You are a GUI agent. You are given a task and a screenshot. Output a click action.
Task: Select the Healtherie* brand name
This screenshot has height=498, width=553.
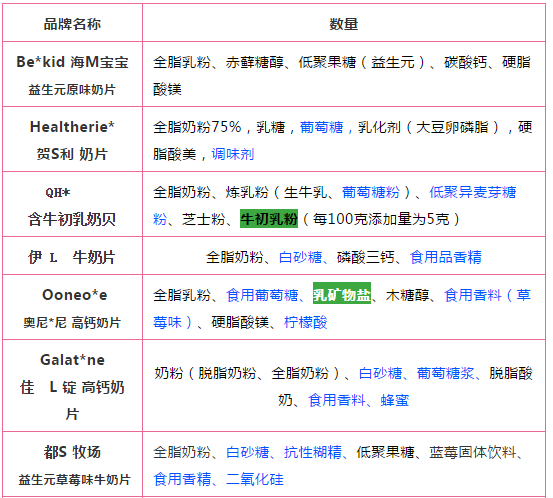coord(72,127)
